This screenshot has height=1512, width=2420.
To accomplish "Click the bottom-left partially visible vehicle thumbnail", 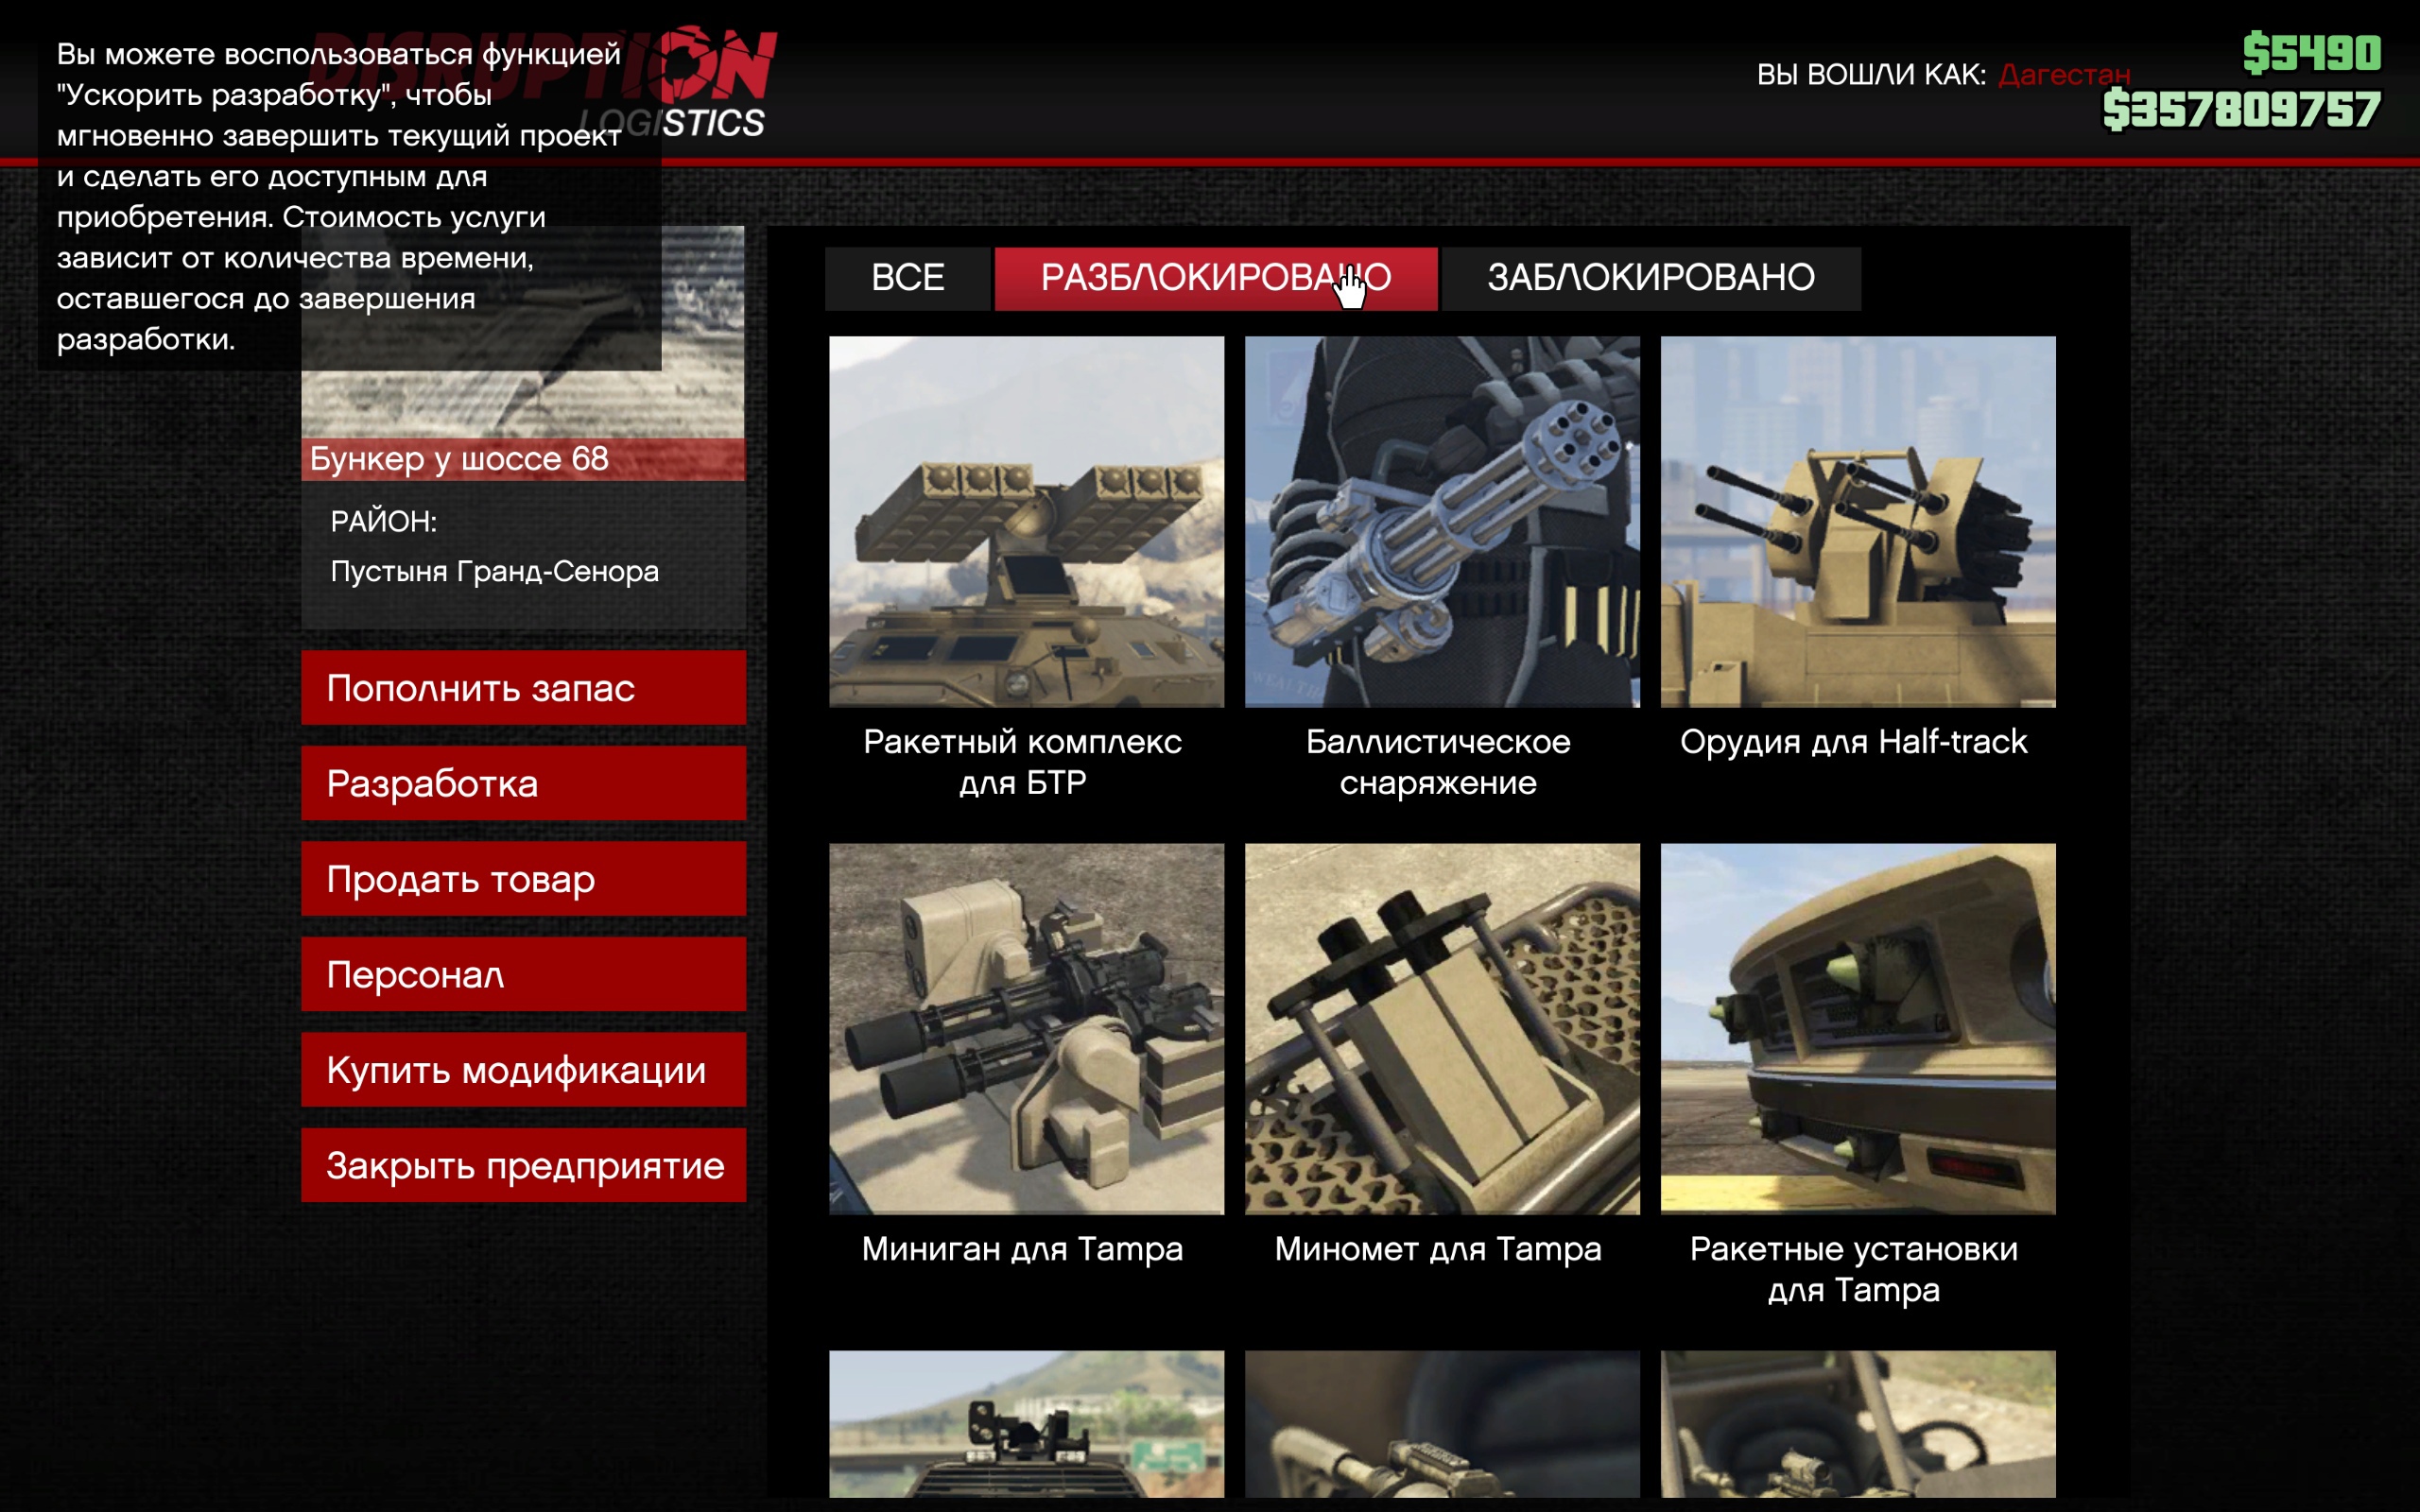I will 1026,1423.
